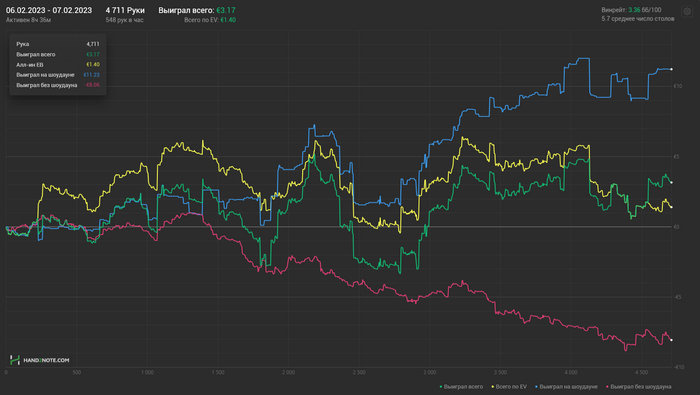Click the 'Винрейт: 3.36 бб/100' text
700x395 pixels.
[631, 10]
